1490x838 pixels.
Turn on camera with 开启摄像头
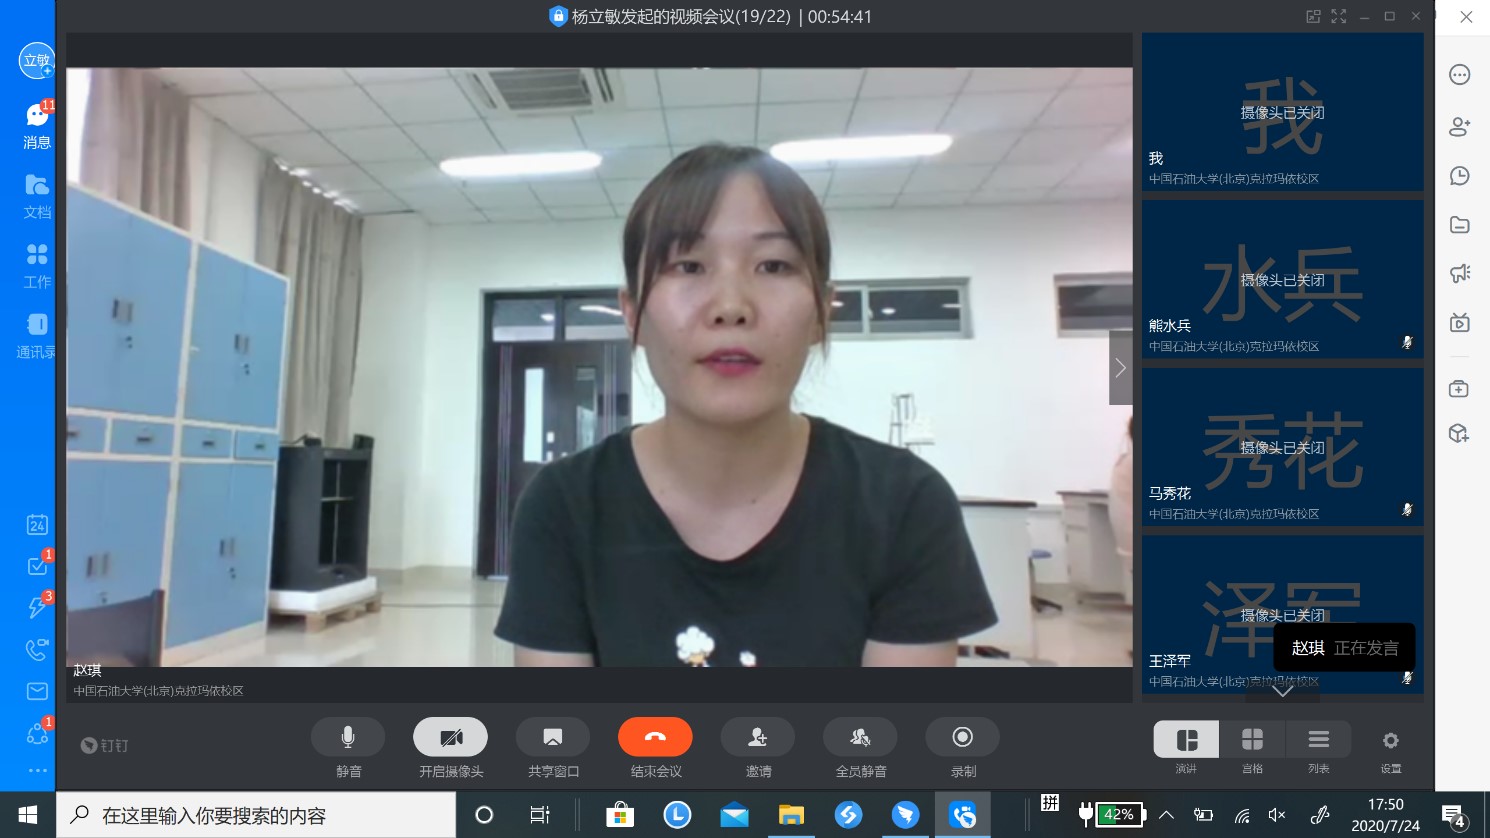(x=450, y=738)
